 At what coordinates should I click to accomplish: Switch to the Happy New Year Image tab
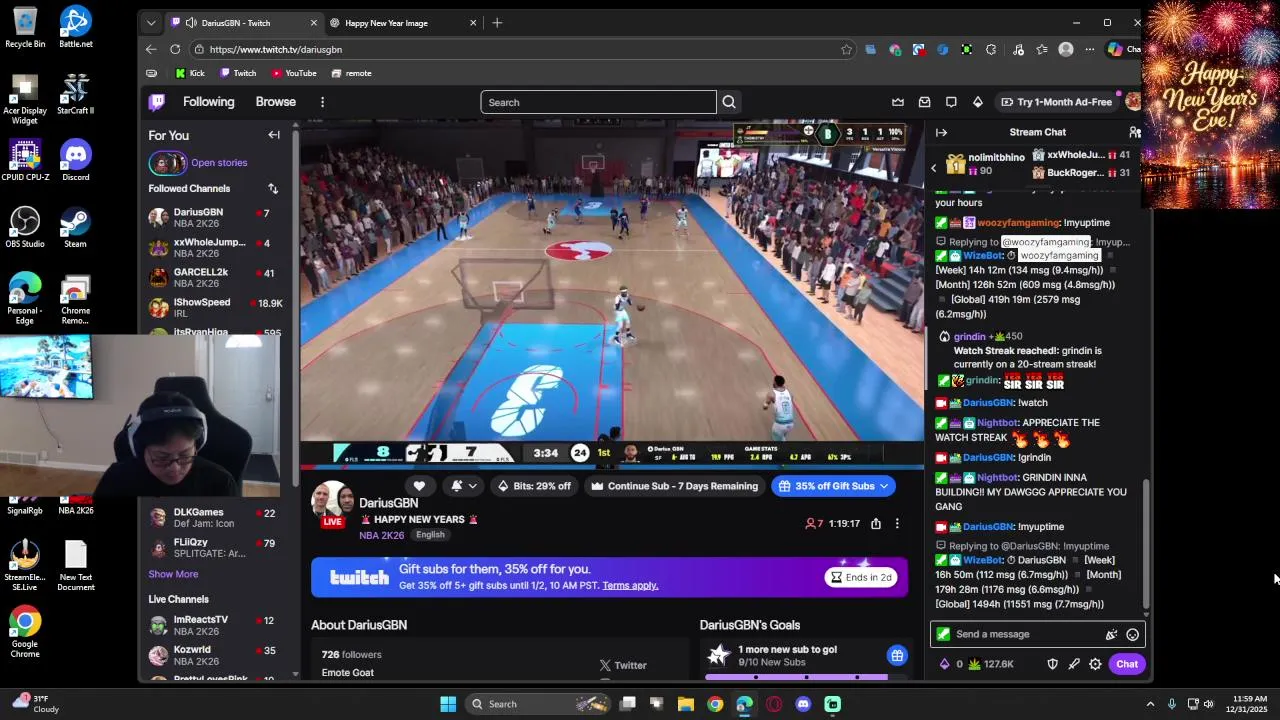pos(404,23)
